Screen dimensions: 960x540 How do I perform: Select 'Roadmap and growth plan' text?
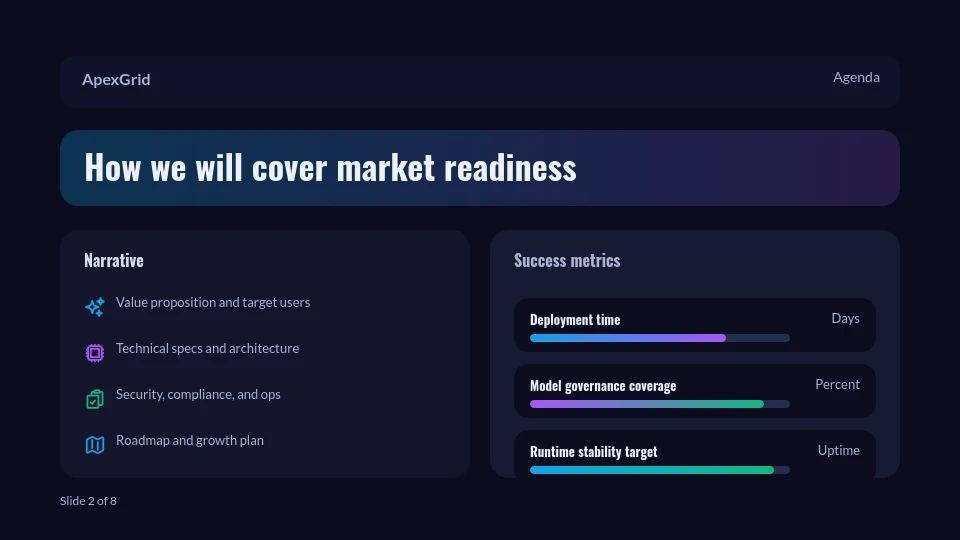point(190,440)
